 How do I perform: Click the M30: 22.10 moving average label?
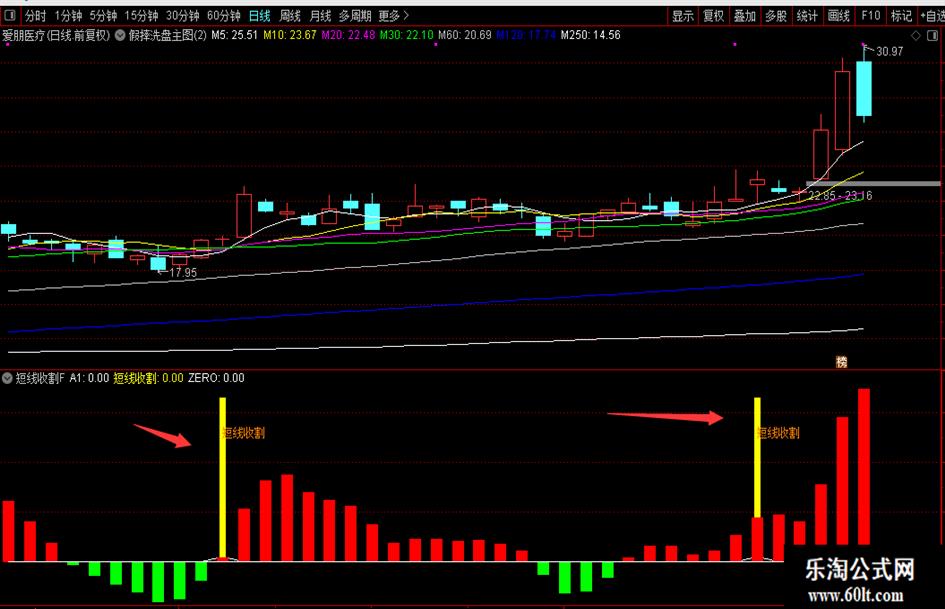coord(406,36)
